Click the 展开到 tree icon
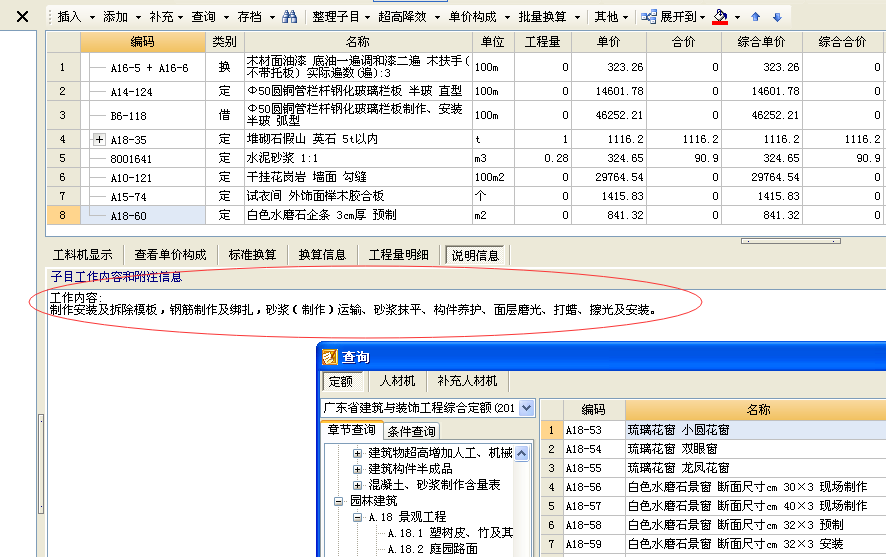This screenshot has height=557, width=886. [649, 17]
